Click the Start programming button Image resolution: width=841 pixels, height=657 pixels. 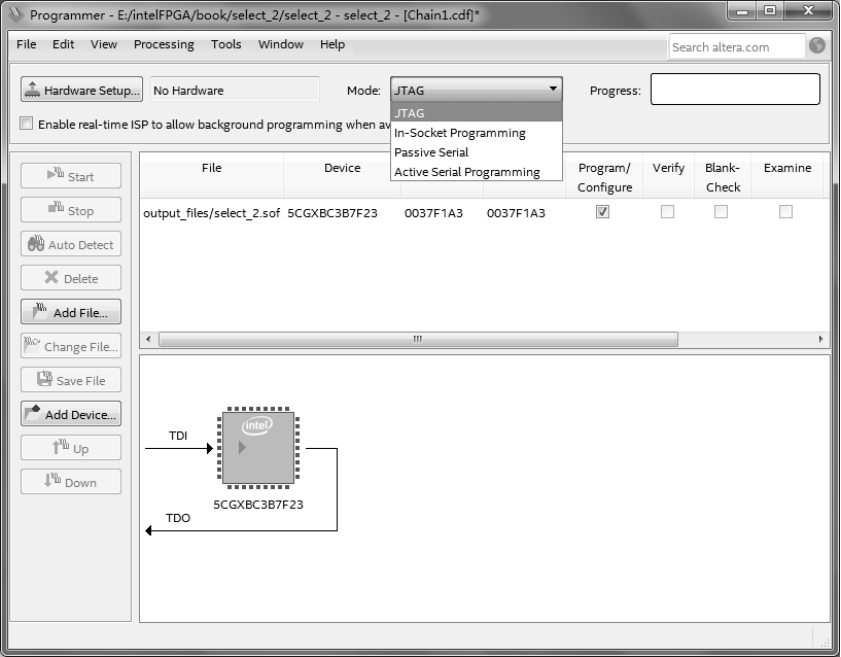[71, 176]
